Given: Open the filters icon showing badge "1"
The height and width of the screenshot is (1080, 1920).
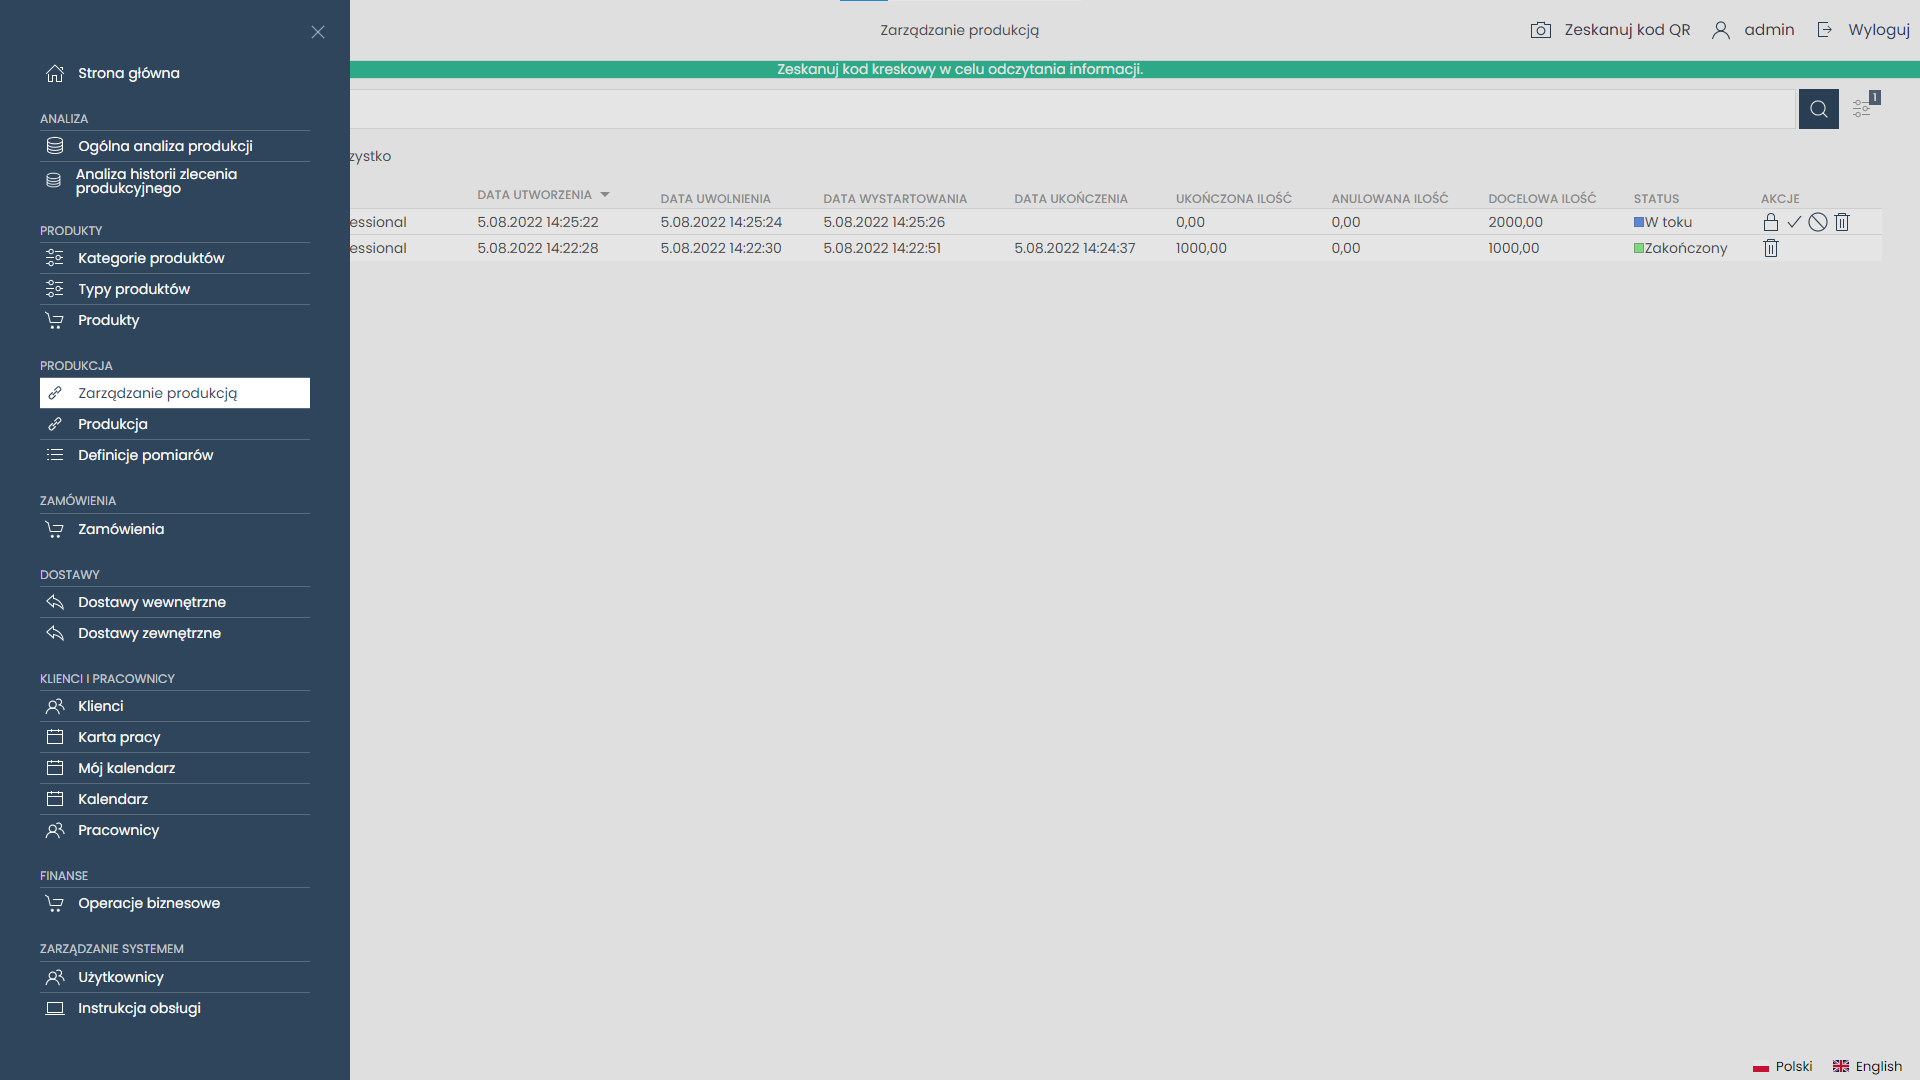Looking at the screenshot, I should click(1862, 108).
